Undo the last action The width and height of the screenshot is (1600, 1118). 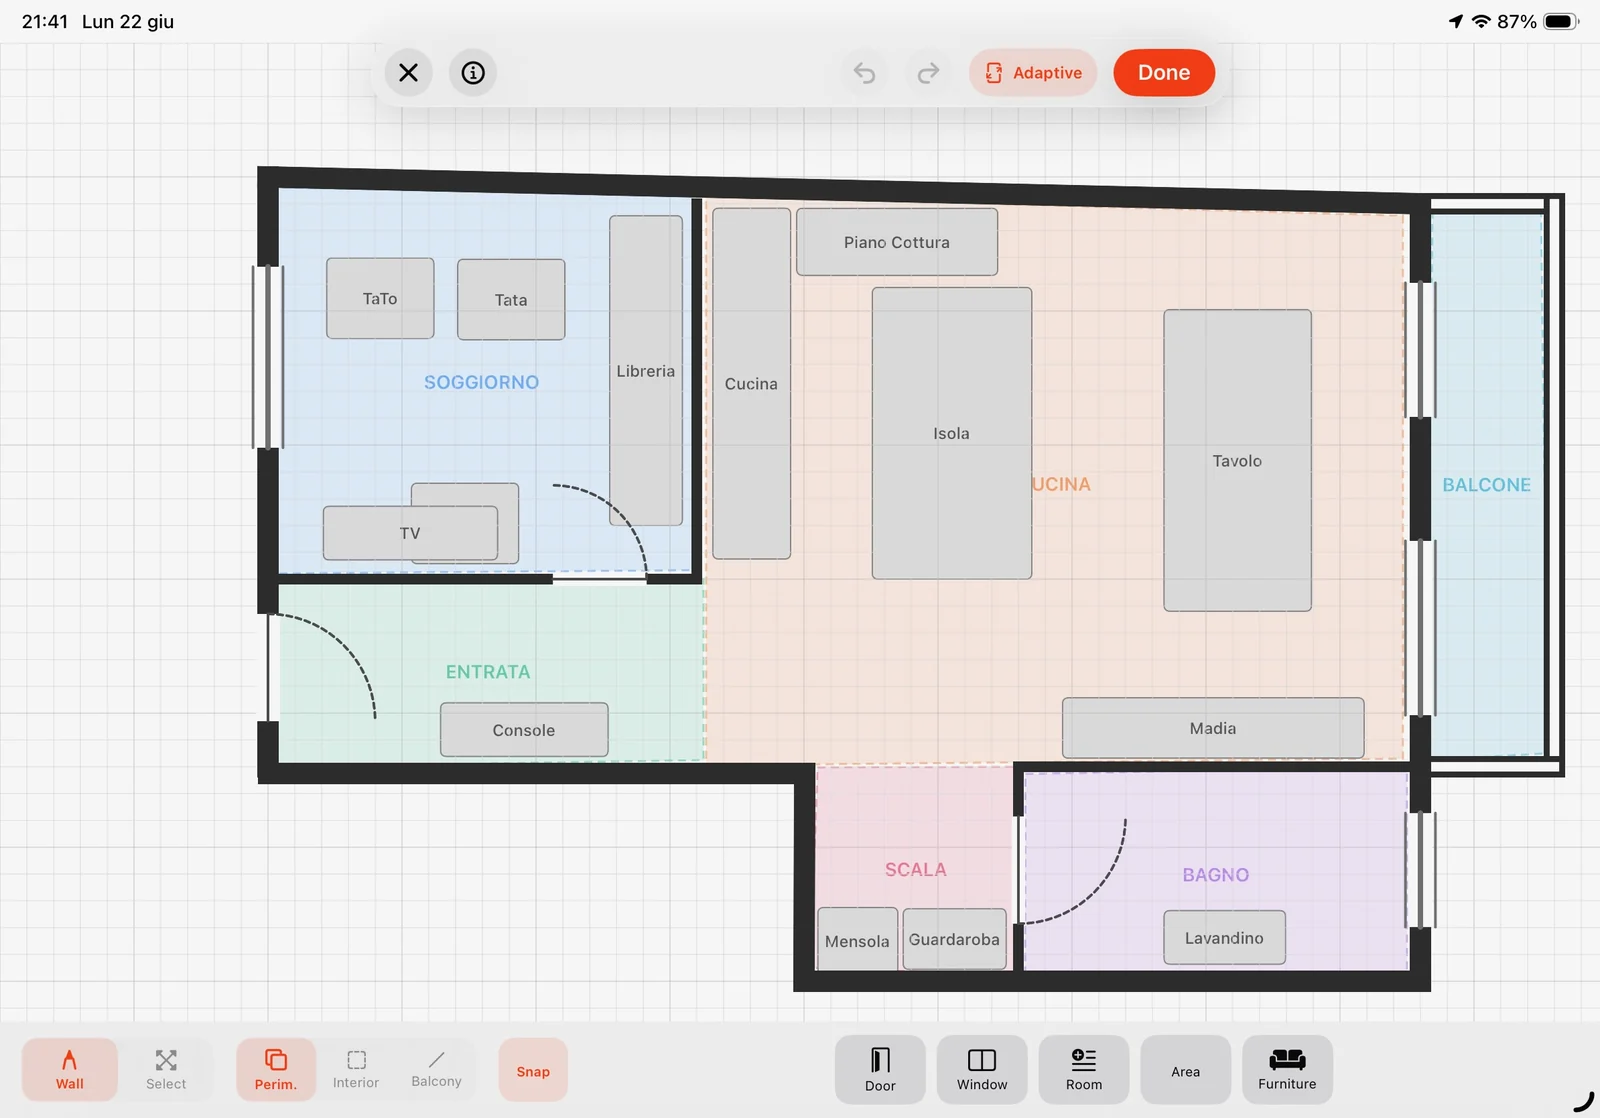pyautogui.click(x=865, y=73)
